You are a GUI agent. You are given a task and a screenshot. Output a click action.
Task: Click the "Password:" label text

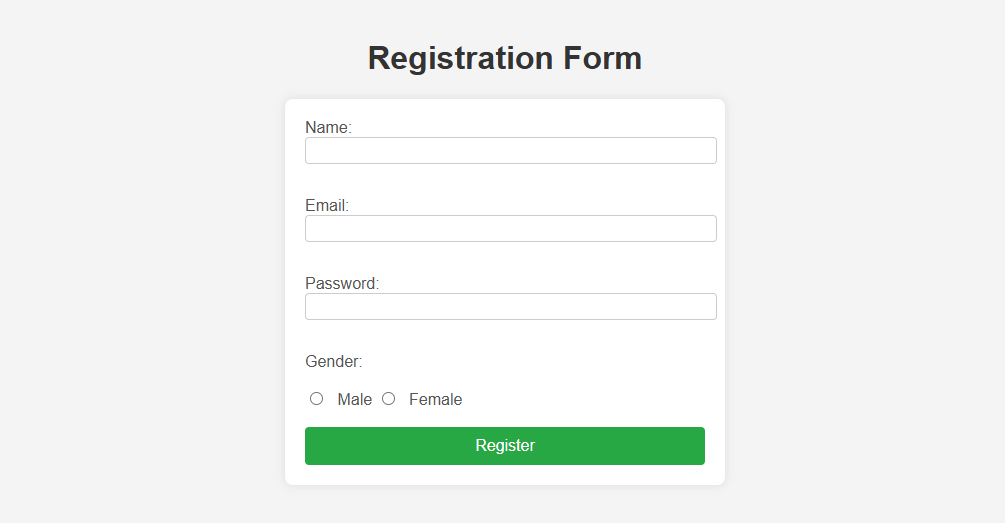tap(342, 284)
